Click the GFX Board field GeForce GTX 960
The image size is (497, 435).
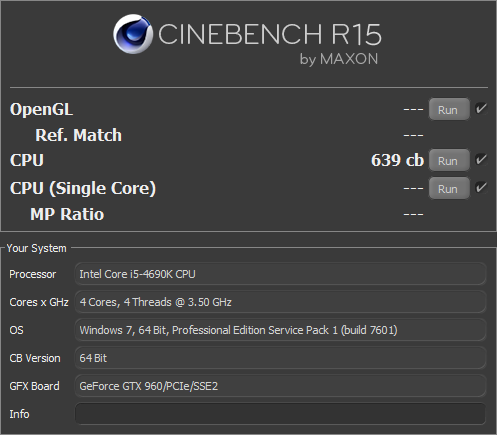(x=280, y=386)
